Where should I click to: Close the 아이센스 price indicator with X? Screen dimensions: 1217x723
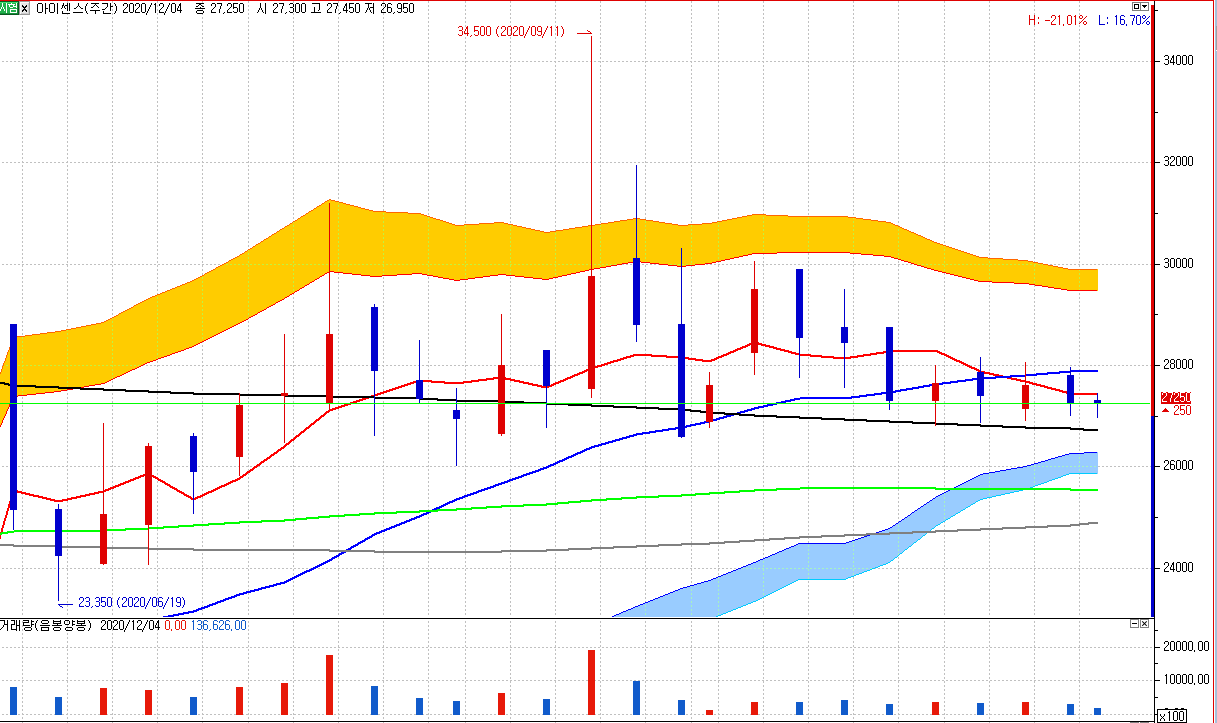coord(25,7)
